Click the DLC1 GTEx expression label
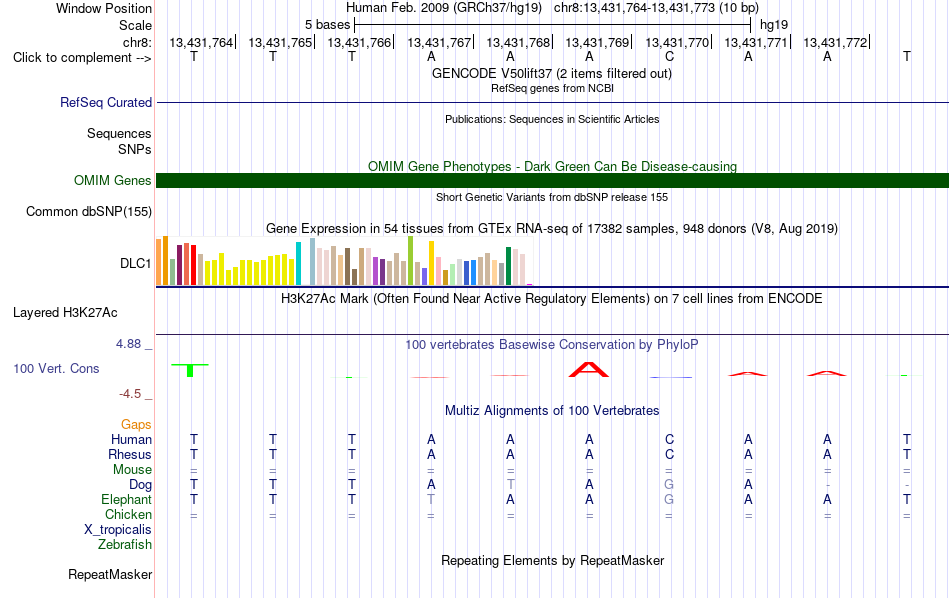The image size is (950, 598). pyautogui.click(x=135, y=263)
